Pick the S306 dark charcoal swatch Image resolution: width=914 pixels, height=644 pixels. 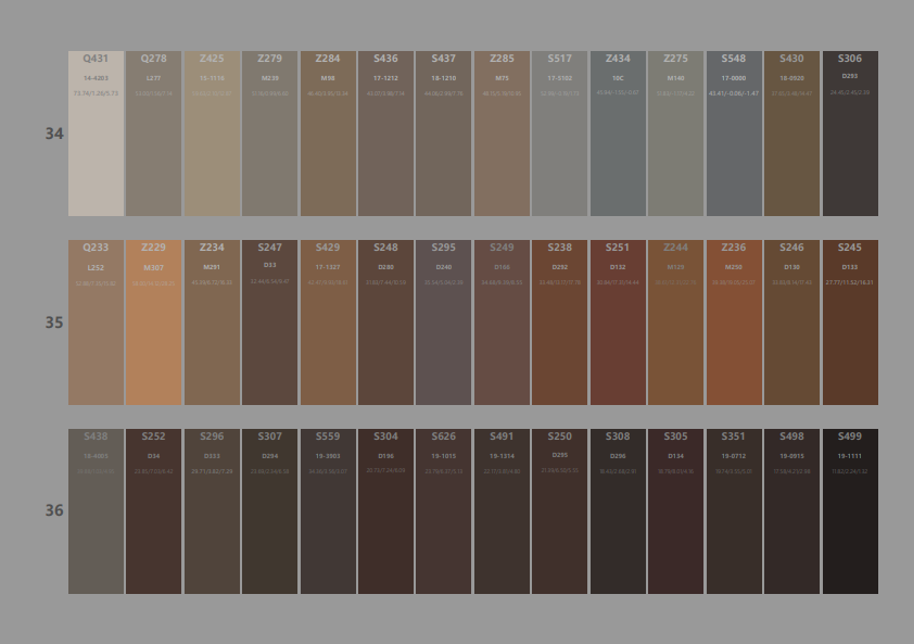click(850, 134)
